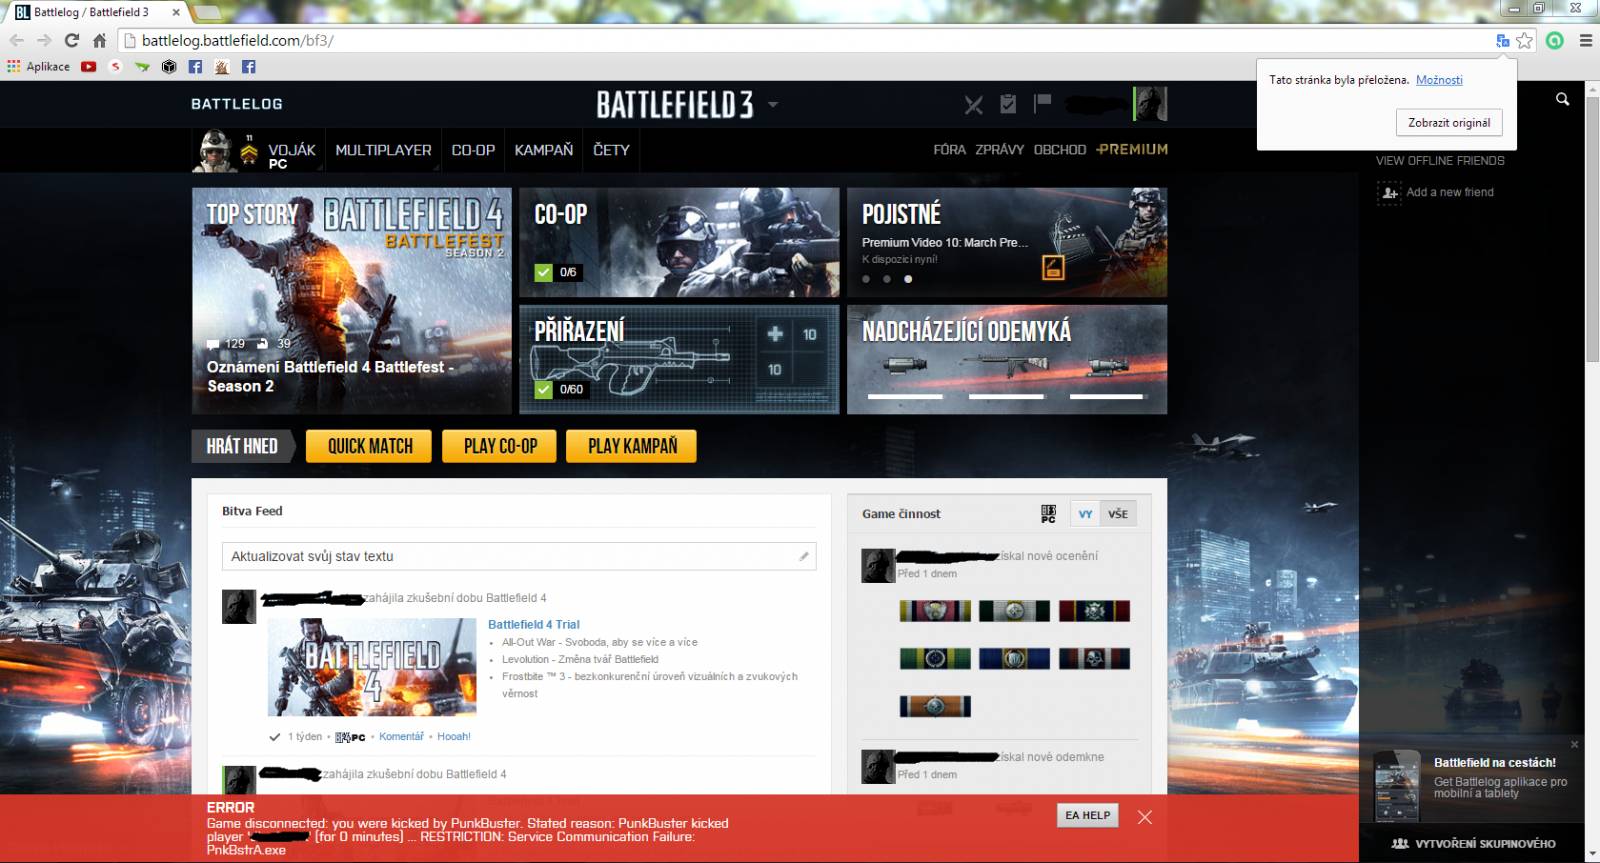The height and width of the screenshot is (863, 1600).
Task: Click the Battlefield 4 trial thumbnail image
Action: coord(372,667)
